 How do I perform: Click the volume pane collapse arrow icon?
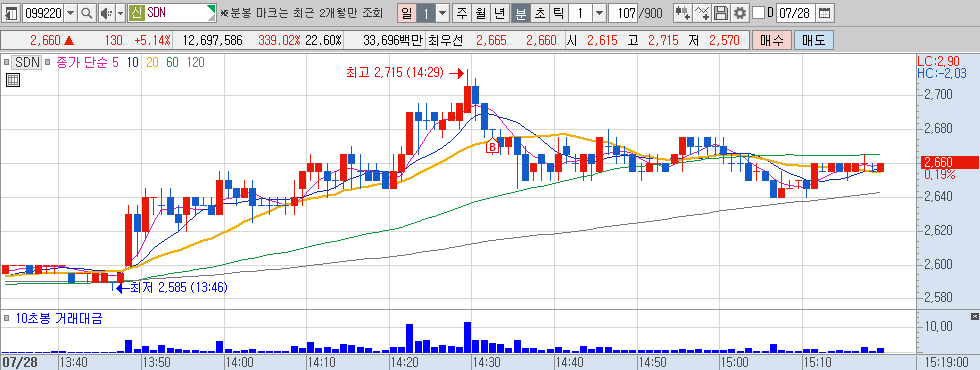975,316
